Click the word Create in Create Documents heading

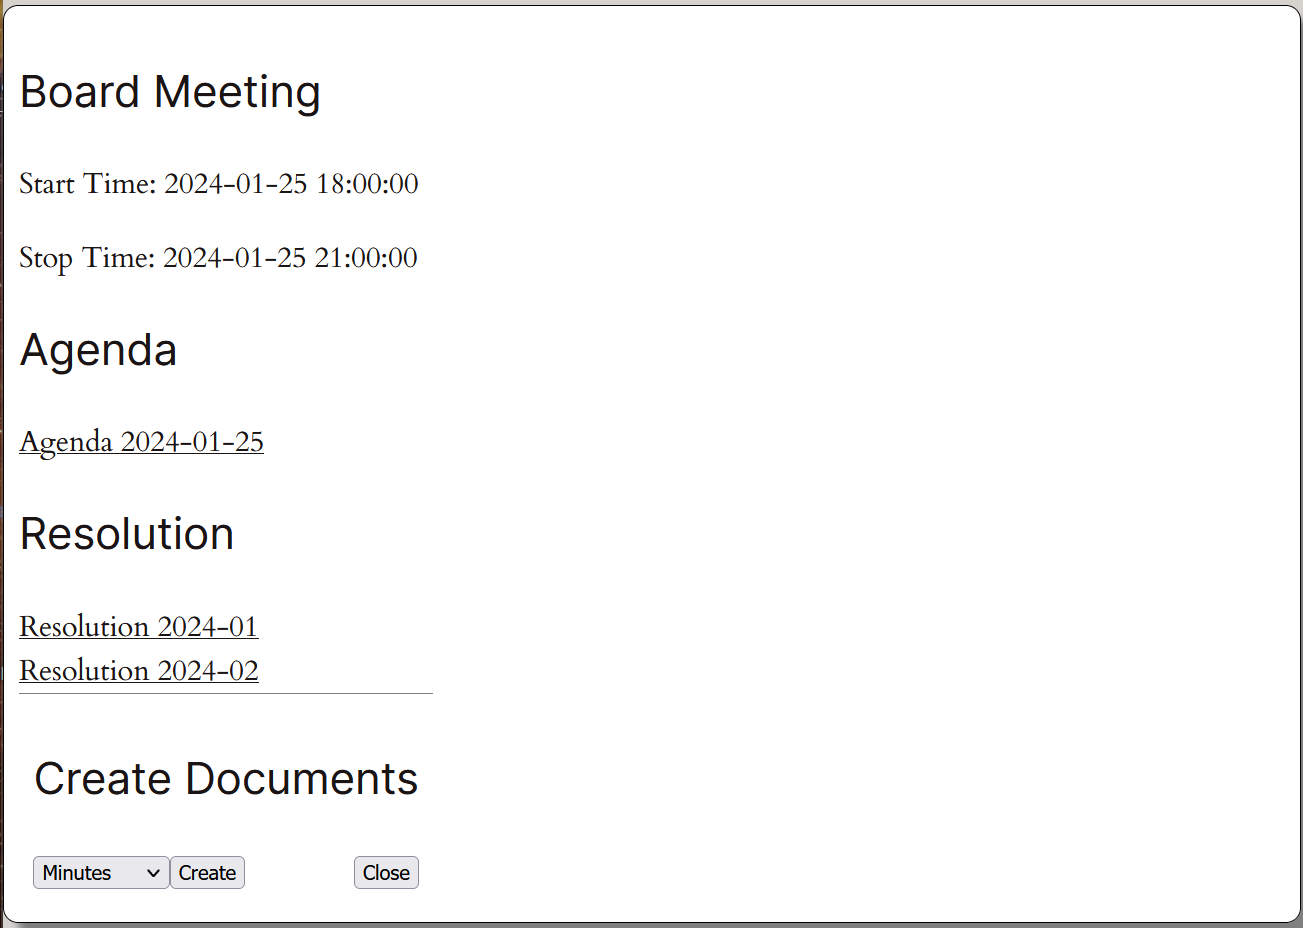coord(103,779)
